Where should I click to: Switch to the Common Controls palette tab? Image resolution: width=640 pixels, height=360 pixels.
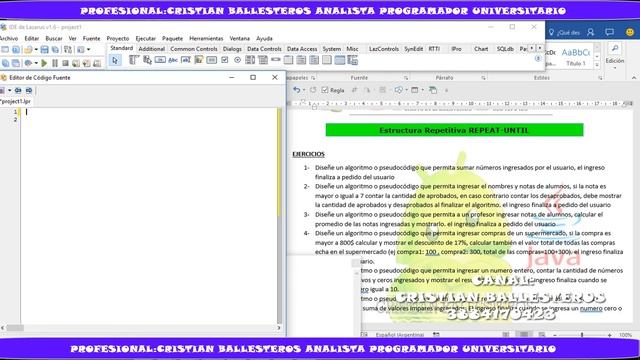coord(194,49)
